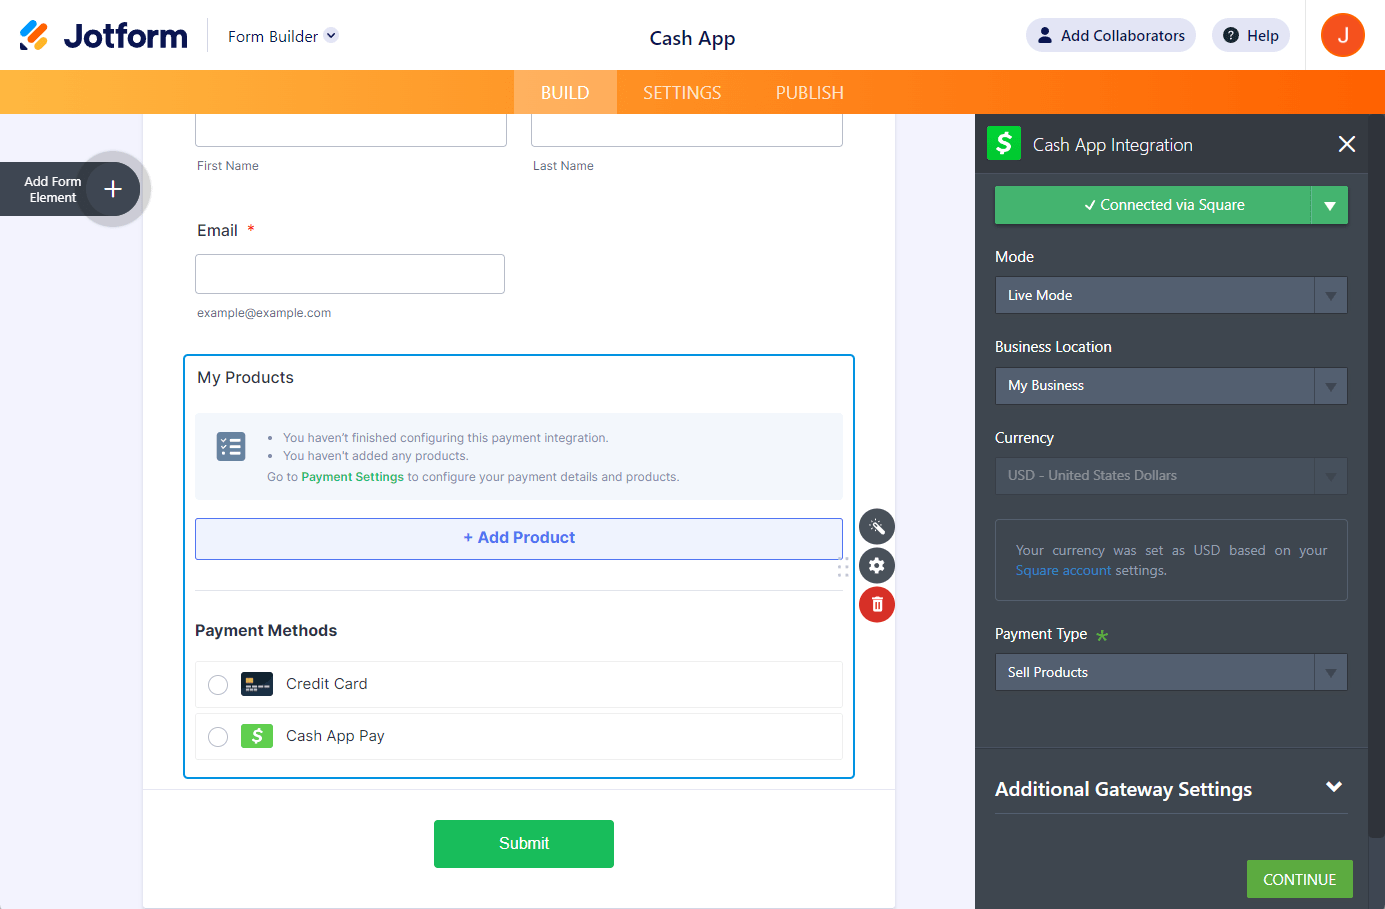Select the Credit Card radio button

click(x=218, y=685)
